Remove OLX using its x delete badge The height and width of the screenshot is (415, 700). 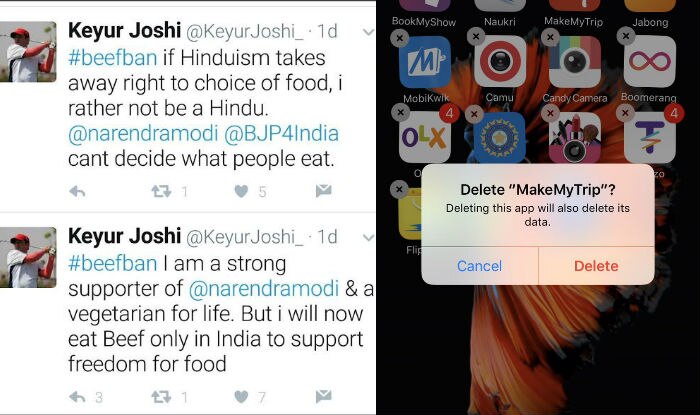[x=400, y=112]
